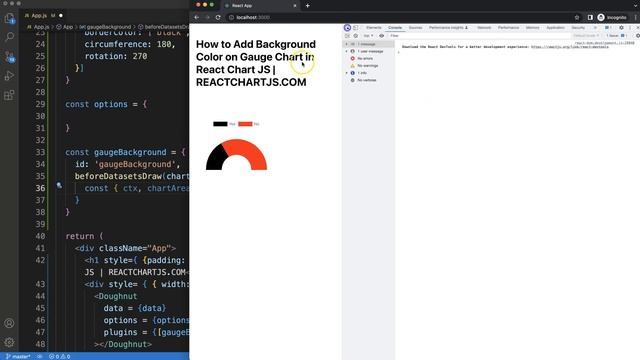This screenshot has height=360, width=640.
Task: Open the top JavaScript context dropdown
Action: point(368,36)
